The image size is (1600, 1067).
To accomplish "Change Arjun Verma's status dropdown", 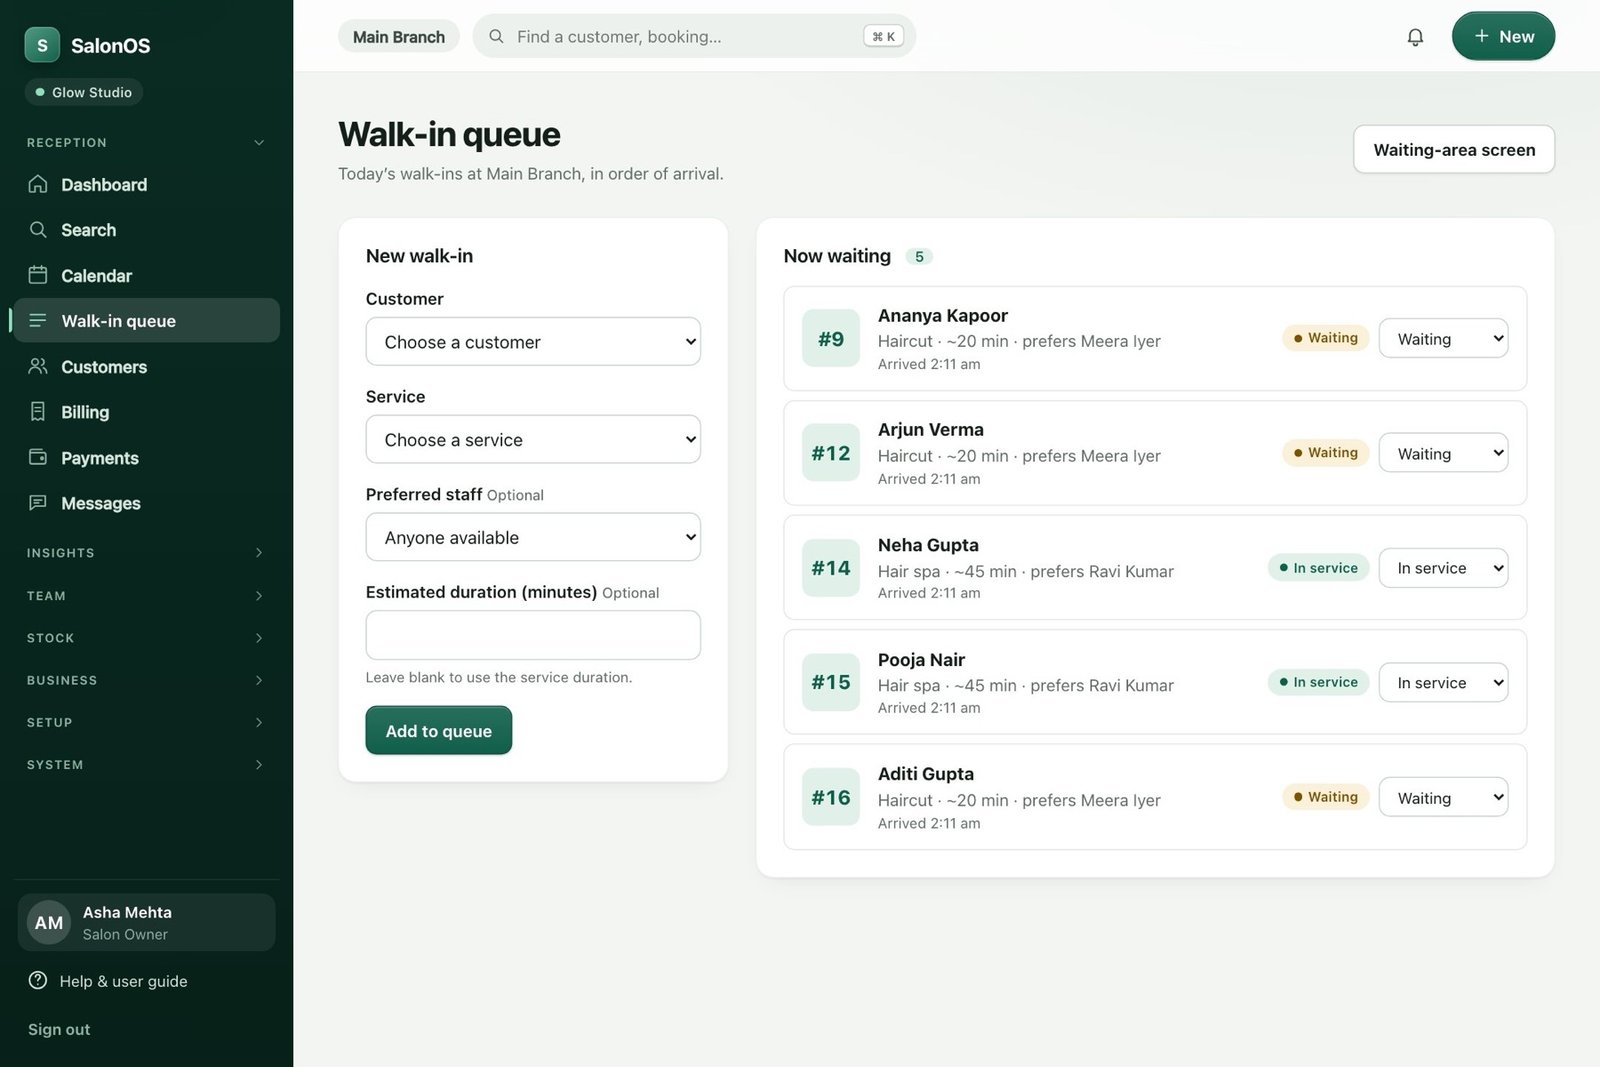I will click(x=1443, y=453).
